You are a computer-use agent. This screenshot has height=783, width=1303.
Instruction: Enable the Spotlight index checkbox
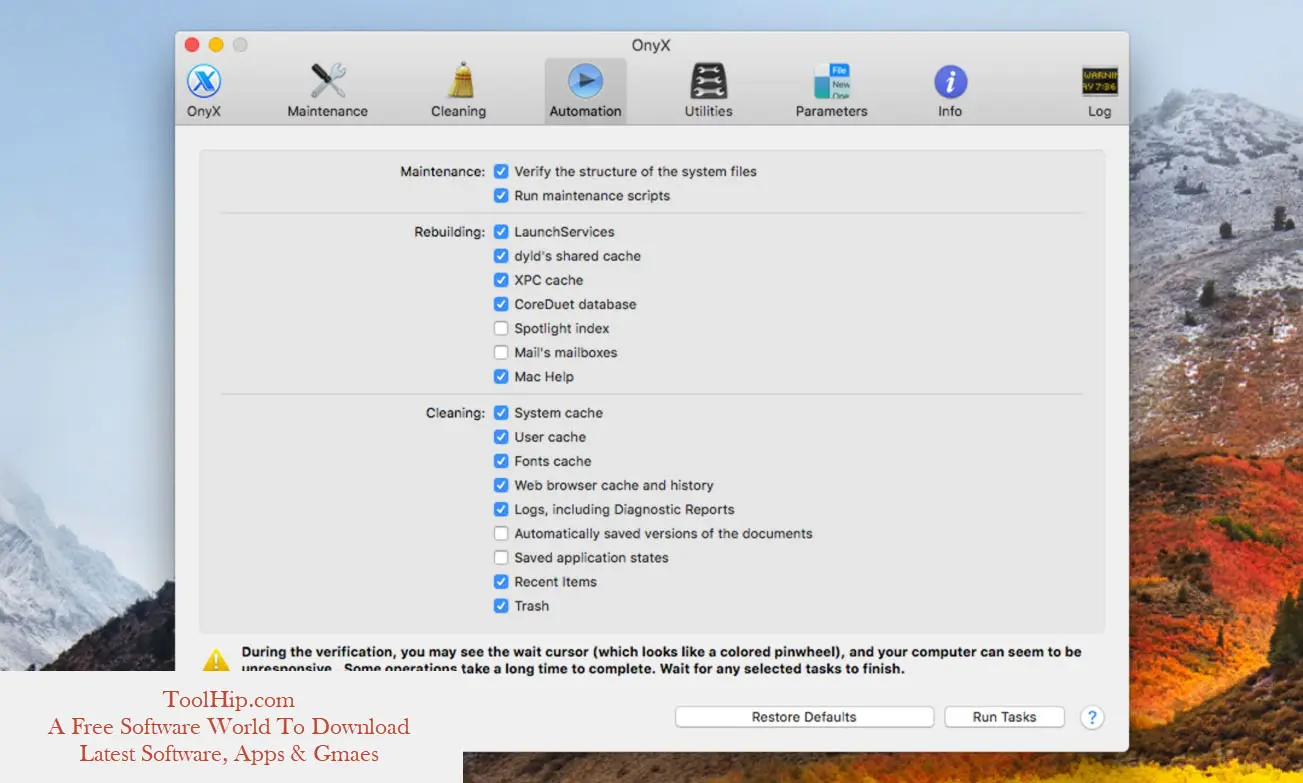tap(501, 328)
